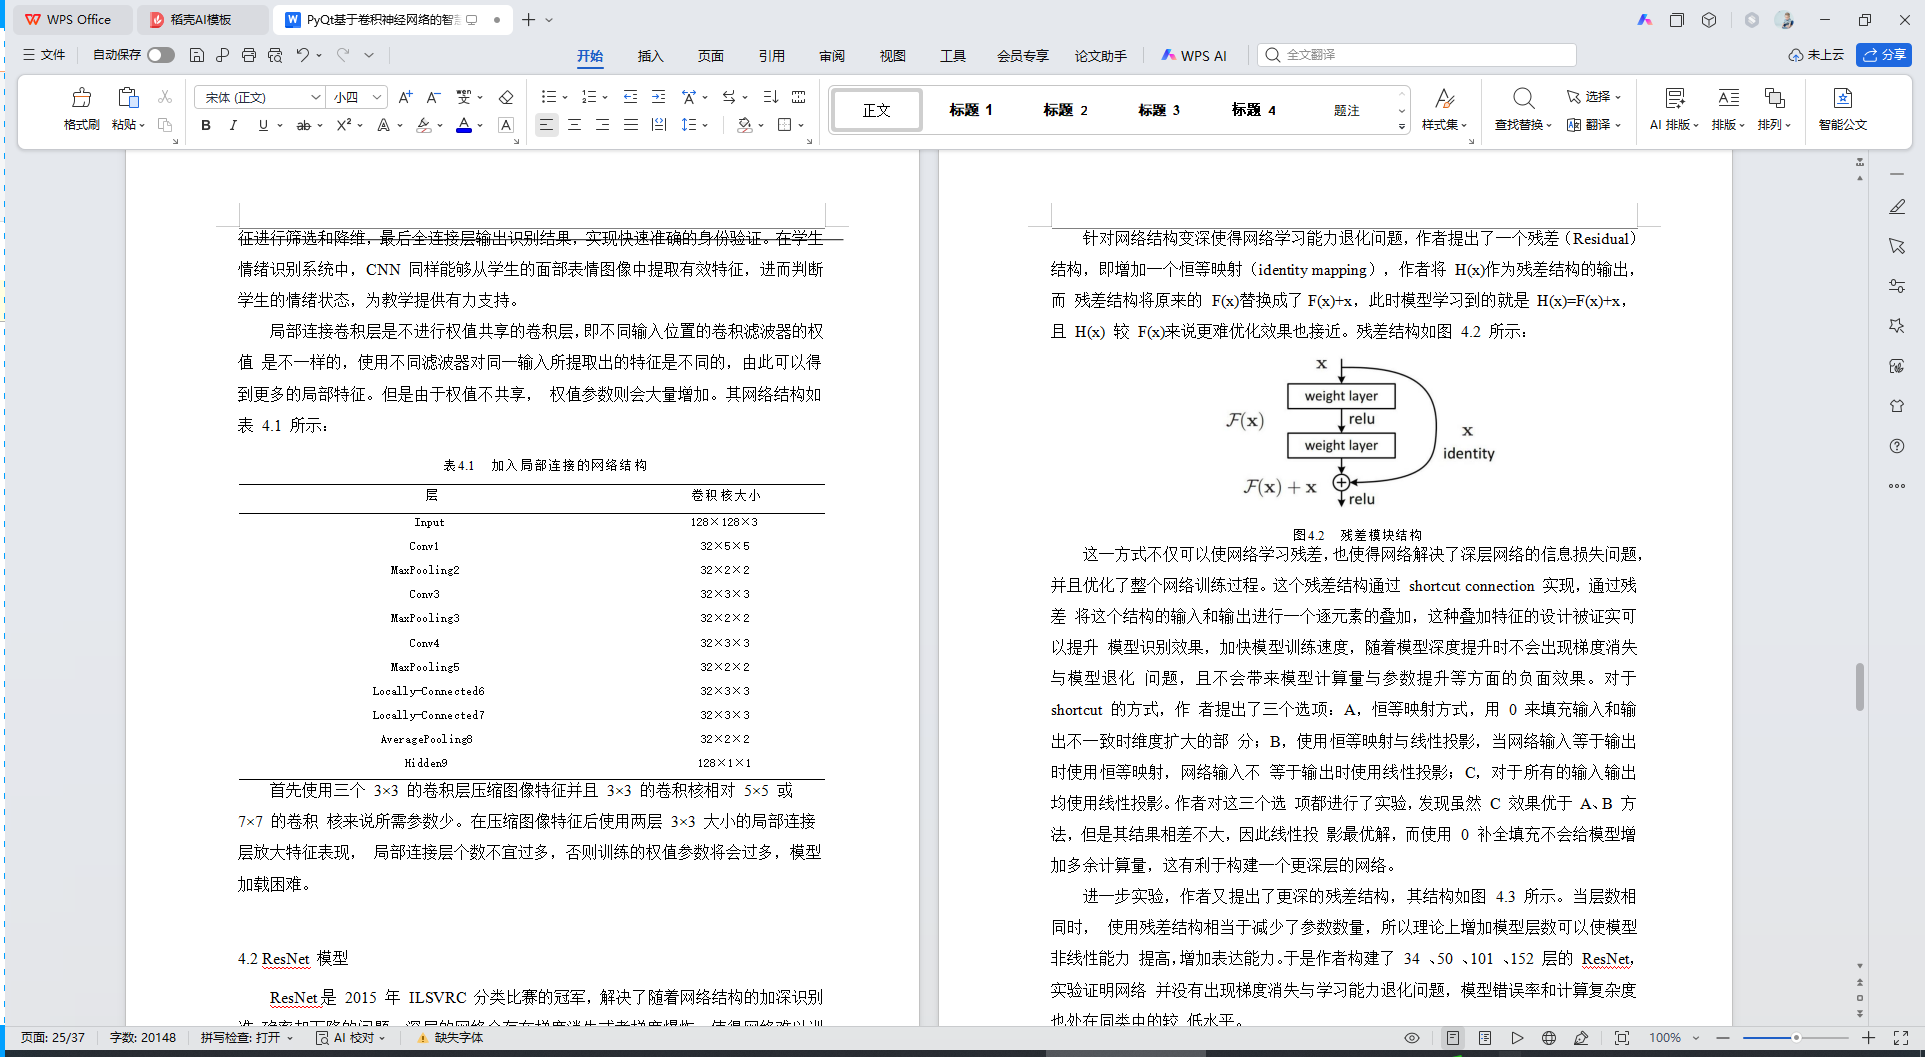Screen dimensions: 1925x1057
Task: Apply the 标题 3 style
Action: pyautogui.click(x=1159, y=110)
